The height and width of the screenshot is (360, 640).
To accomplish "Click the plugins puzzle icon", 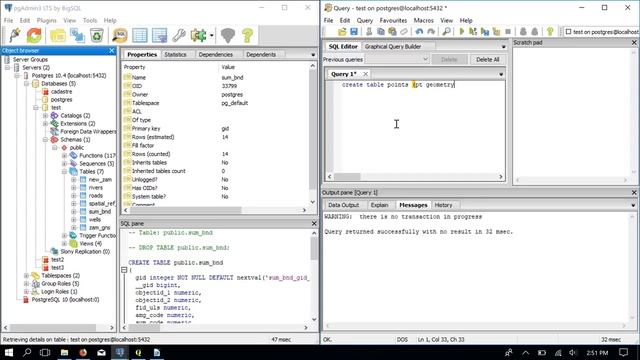I will 198,36.
